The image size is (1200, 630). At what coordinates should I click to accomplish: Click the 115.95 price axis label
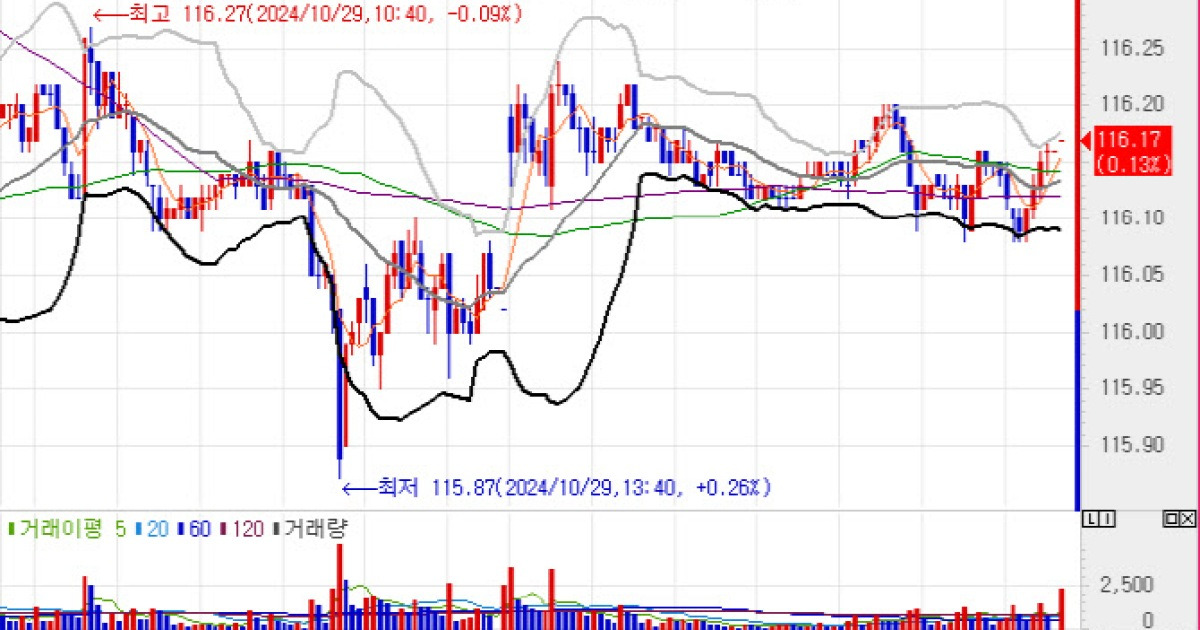click(x=1133, y=387)
